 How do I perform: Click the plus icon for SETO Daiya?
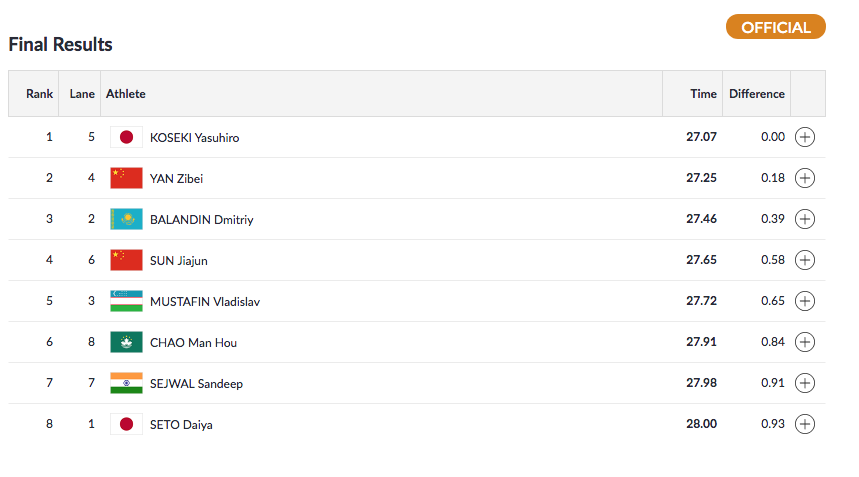click(805, 424)
